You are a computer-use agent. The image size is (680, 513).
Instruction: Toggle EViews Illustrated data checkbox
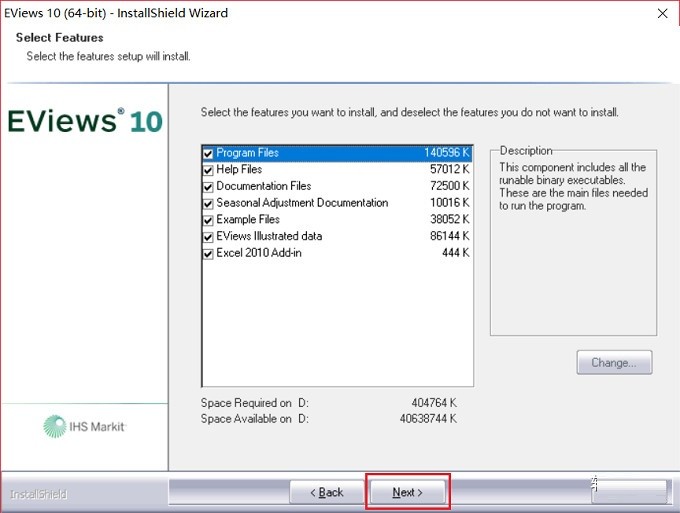[208, 237]
